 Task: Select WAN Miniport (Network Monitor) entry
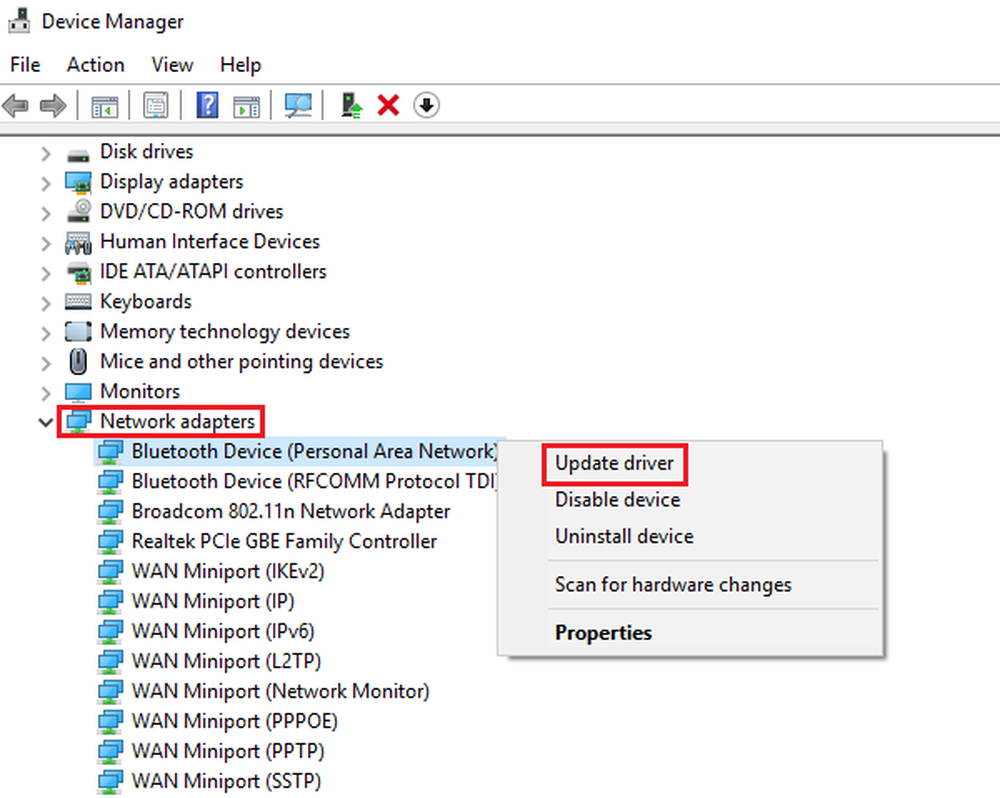coord(281,691)
